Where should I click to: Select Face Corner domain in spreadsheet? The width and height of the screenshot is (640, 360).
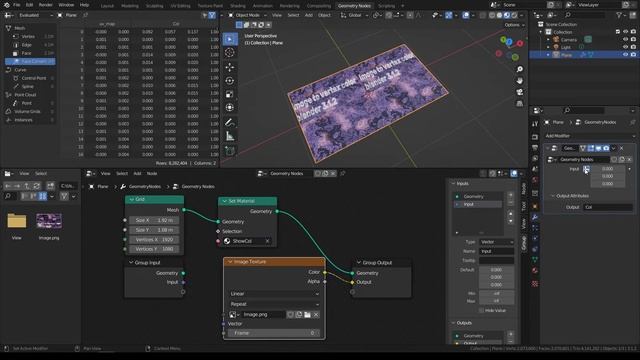30,61
